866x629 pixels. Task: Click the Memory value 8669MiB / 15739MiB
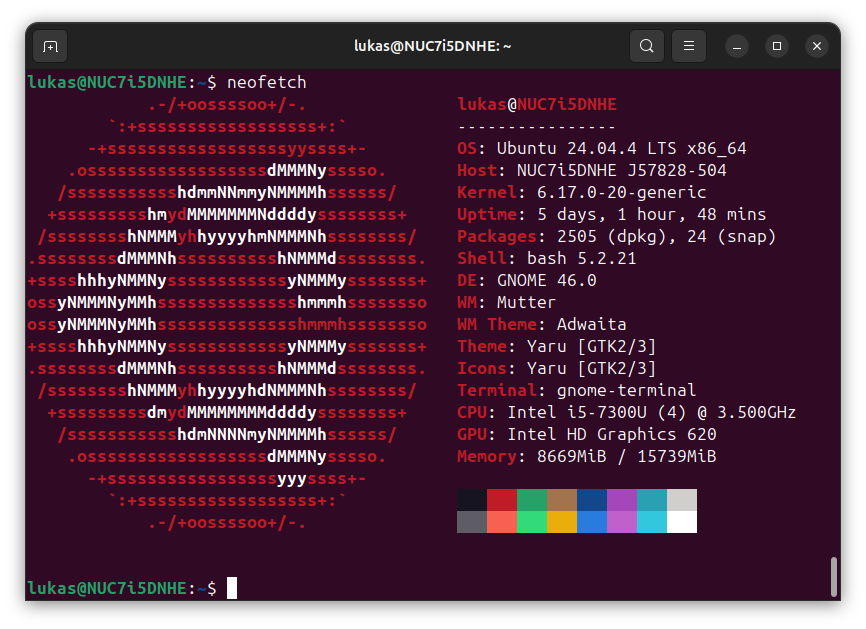point(626,457)
